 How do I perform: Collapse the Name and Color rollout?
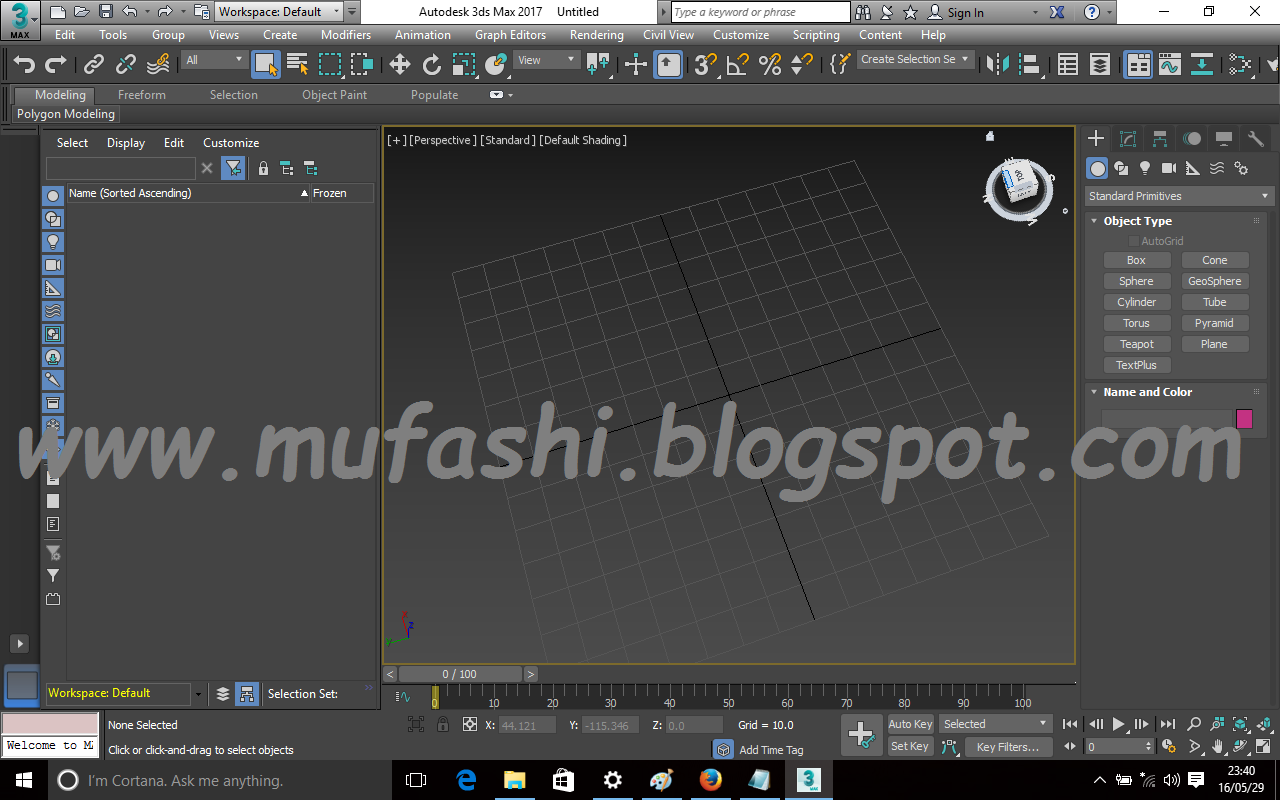[1147, 392]
